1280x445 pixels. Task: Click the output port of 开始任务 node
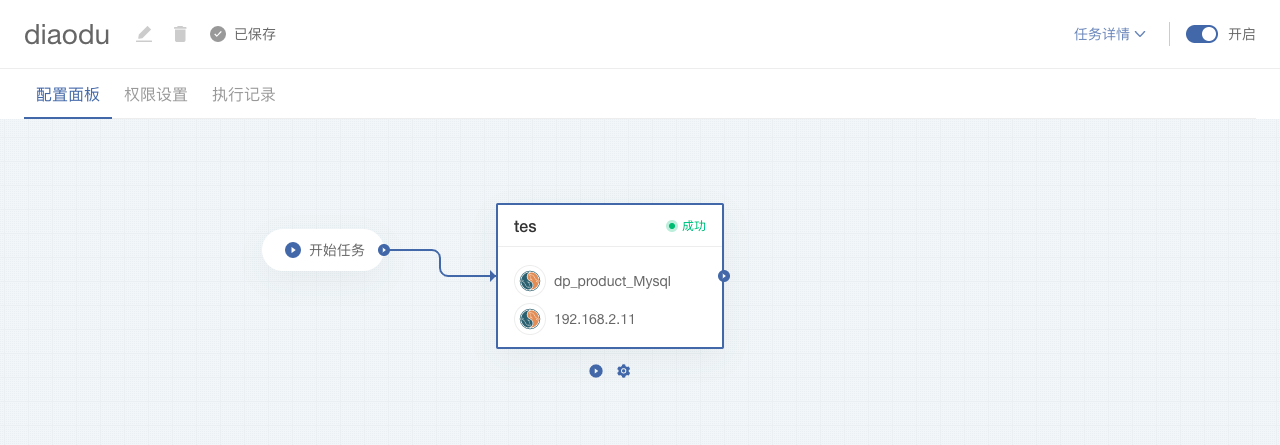(x=384, y=250)
